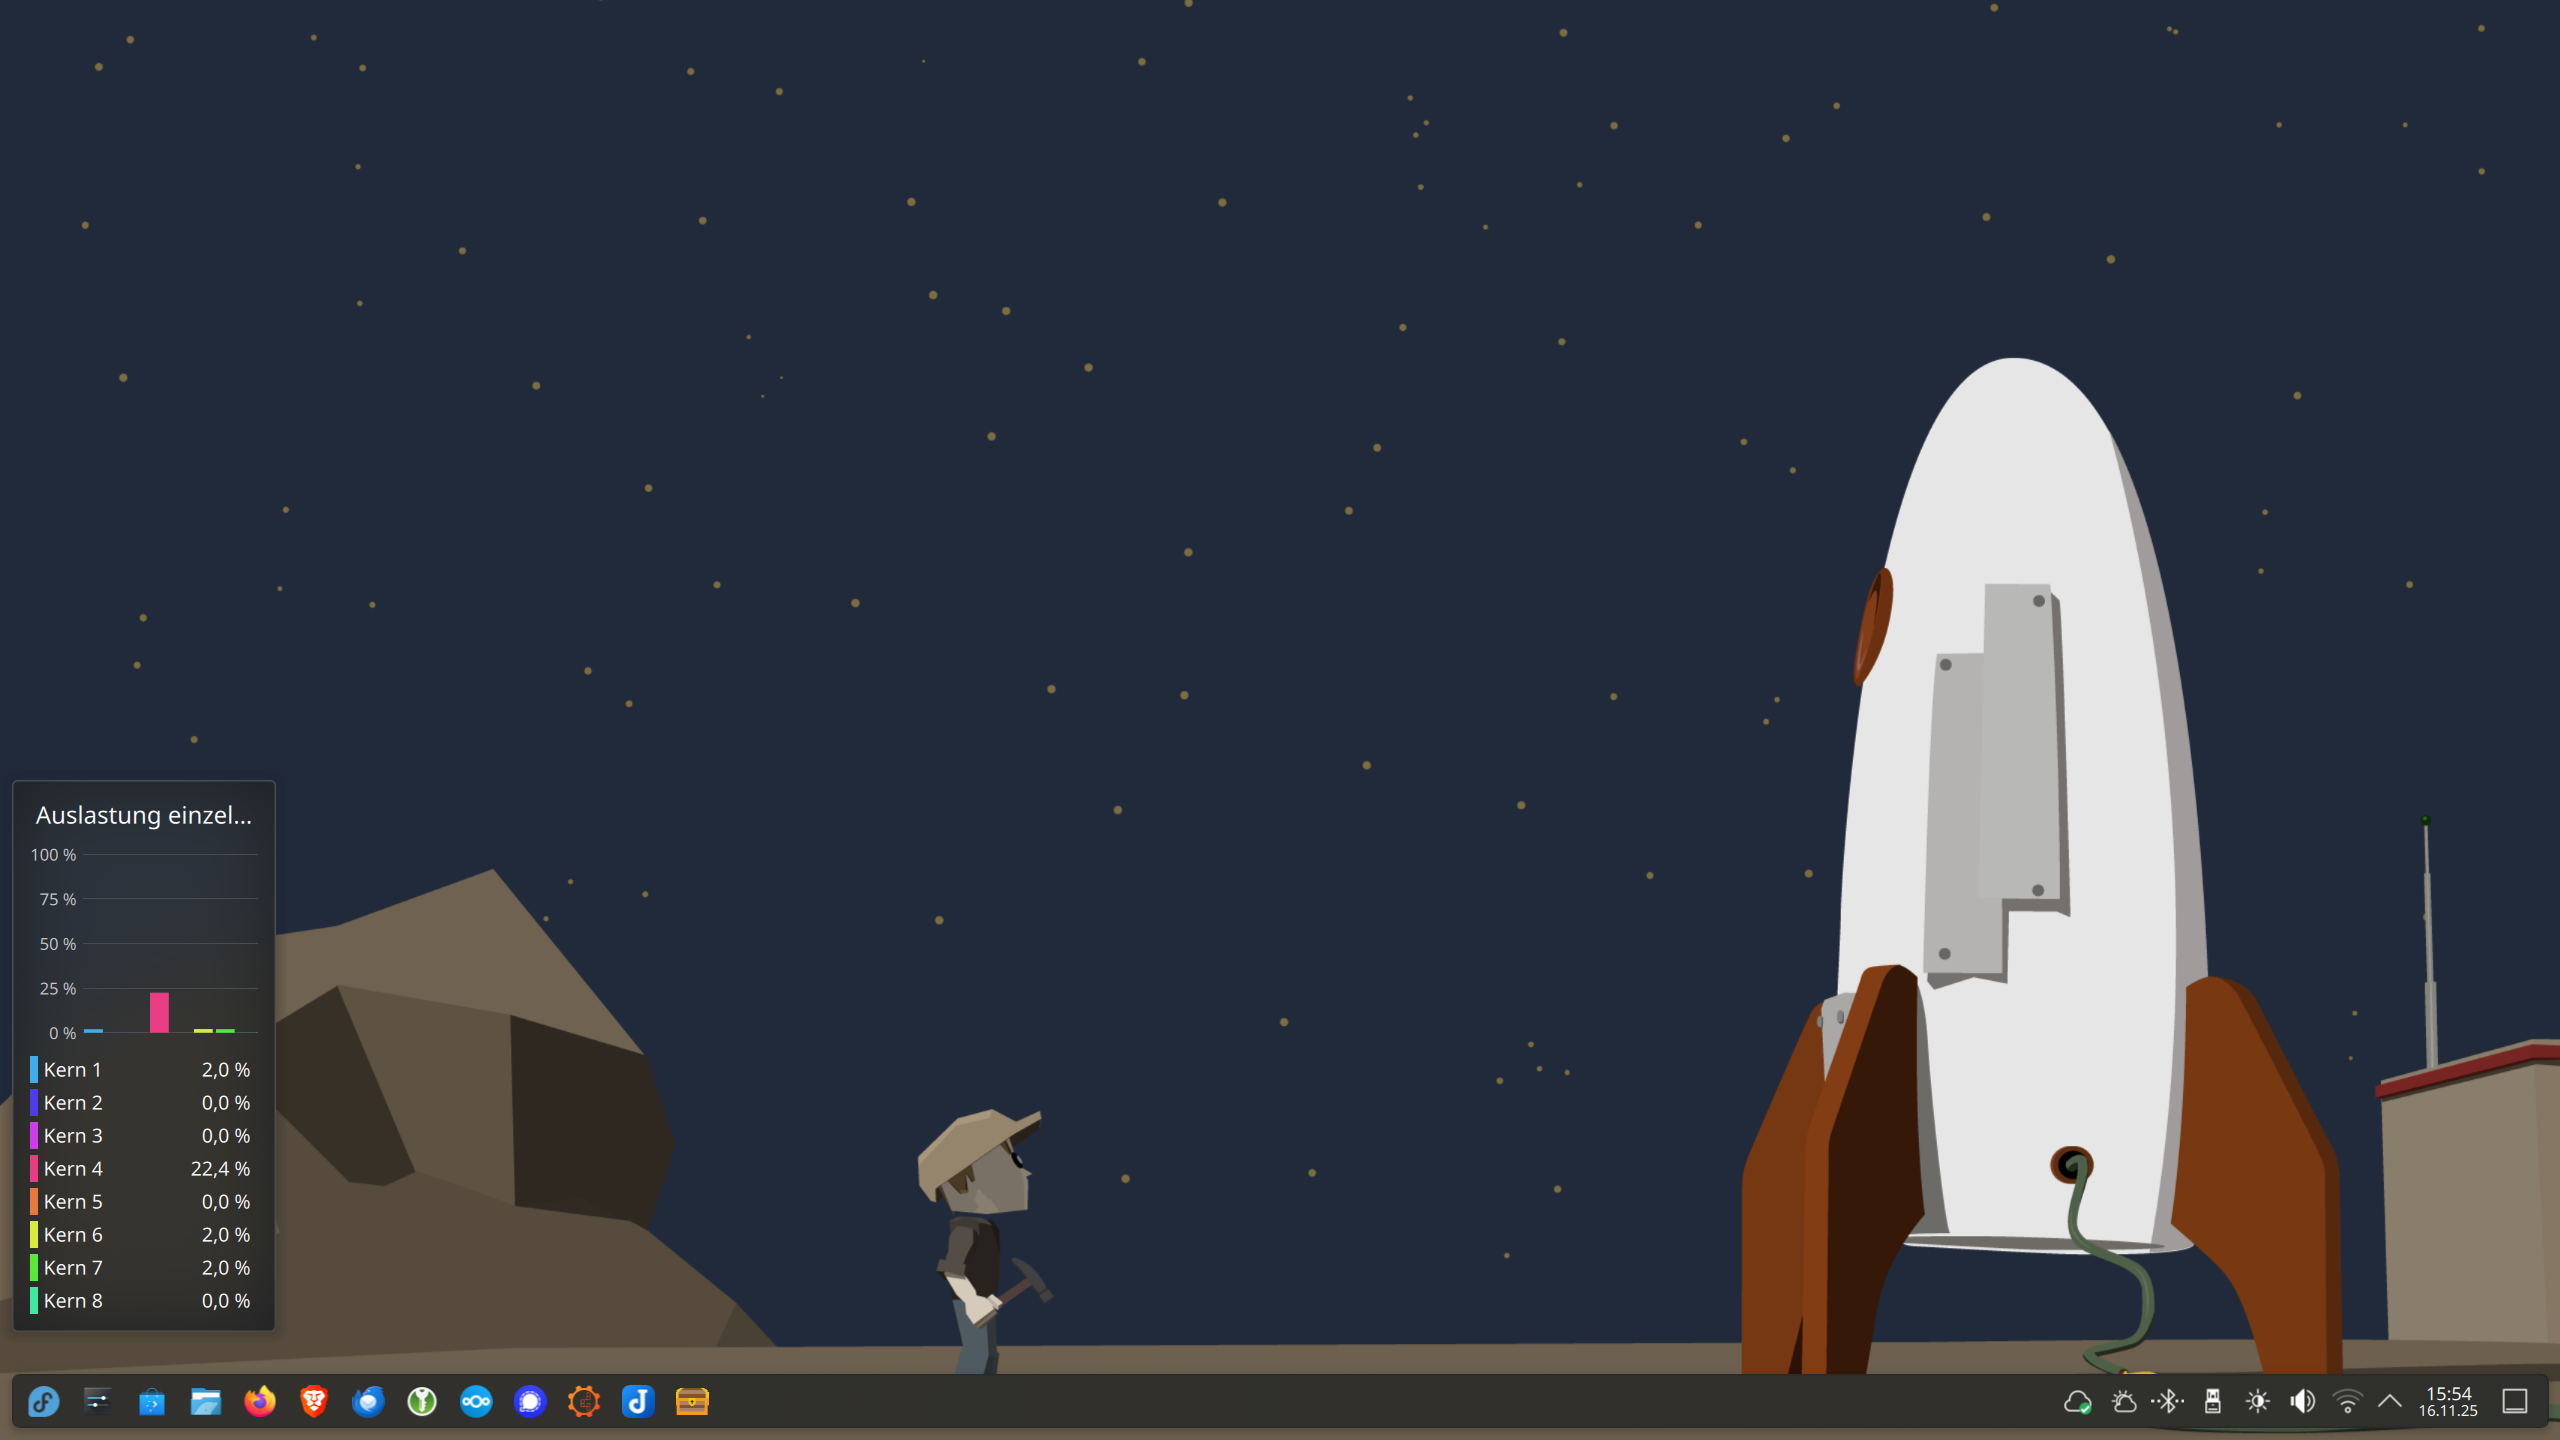
Task: Open Discover software store
Action: pyautogui.click(x=151, y=1402)
